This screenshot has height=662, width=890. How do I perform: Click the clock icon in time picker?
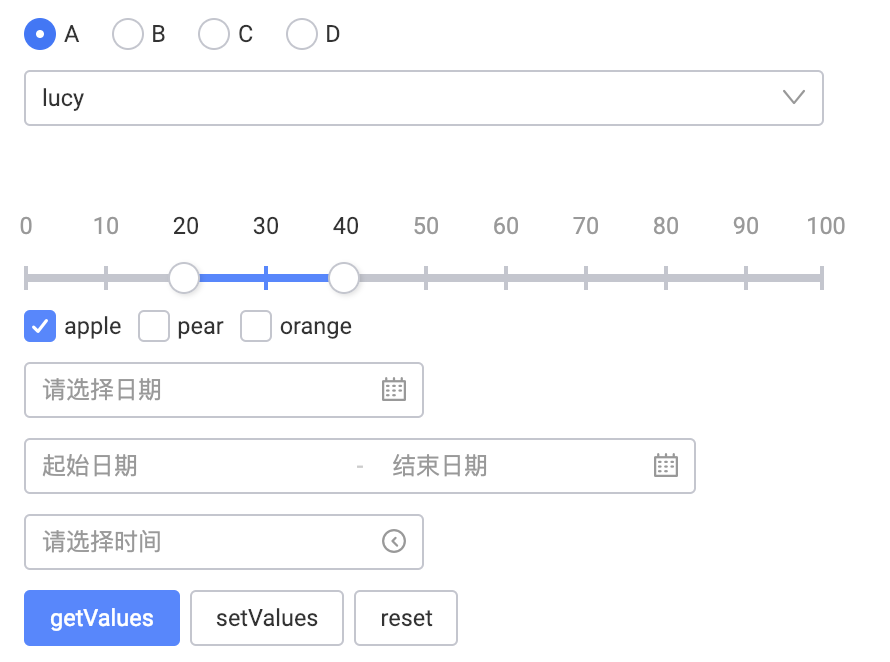click(x=393, y=541)
